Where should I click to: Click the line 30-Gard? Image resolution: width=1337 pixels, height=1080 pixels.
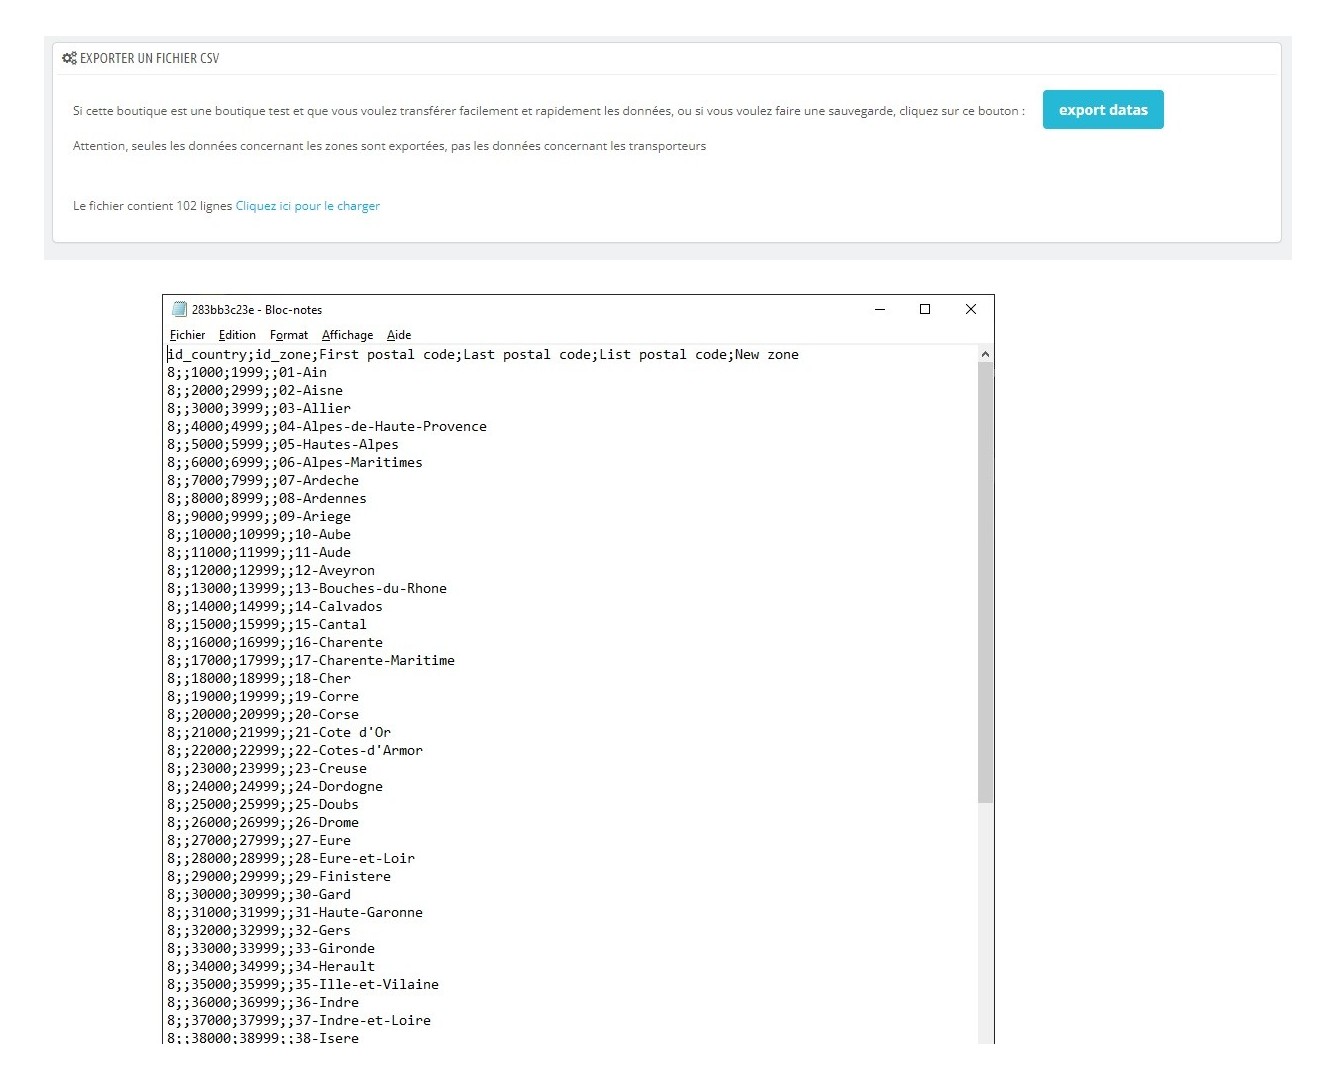tap(259, 895)
